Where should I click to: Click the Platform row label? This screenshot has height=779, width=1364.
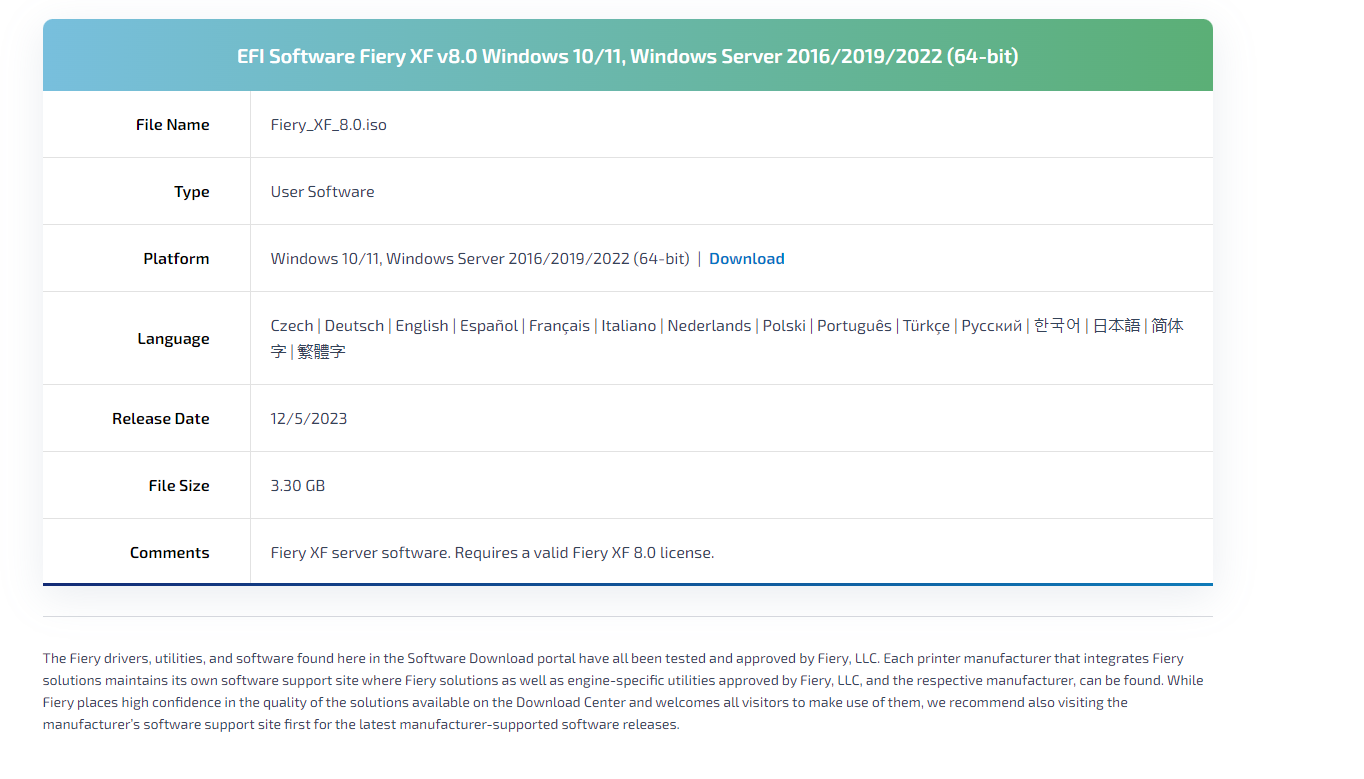pyautogui.click(x=176, y=259)
